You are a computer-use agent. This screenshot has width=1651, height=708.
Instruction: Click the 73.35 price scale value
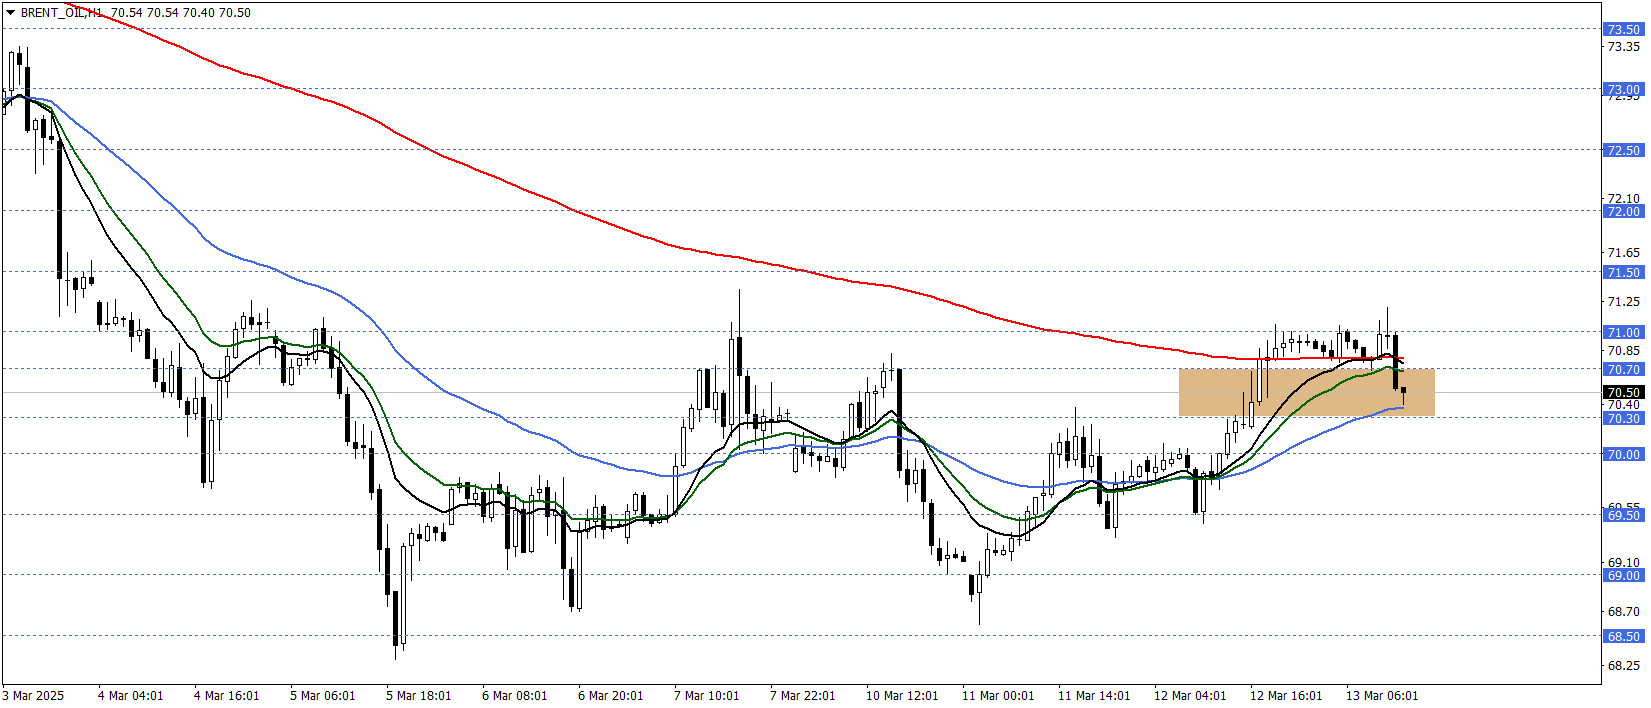1623,47
